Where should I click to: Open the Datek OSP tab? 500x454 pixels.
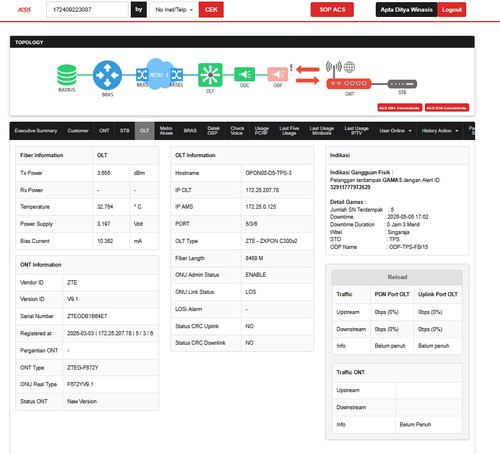click(213, 131)
